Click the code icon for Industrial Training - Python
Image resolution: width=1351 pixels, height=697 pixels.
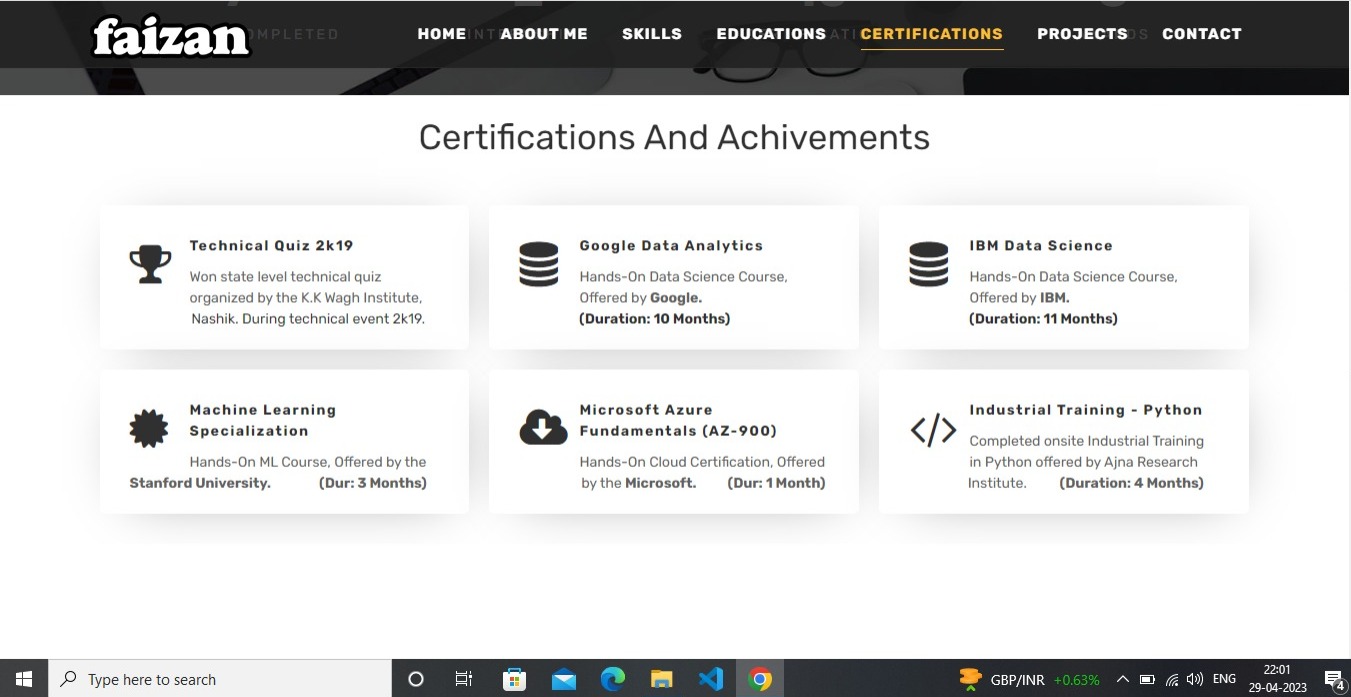click(x=933, y=429)
